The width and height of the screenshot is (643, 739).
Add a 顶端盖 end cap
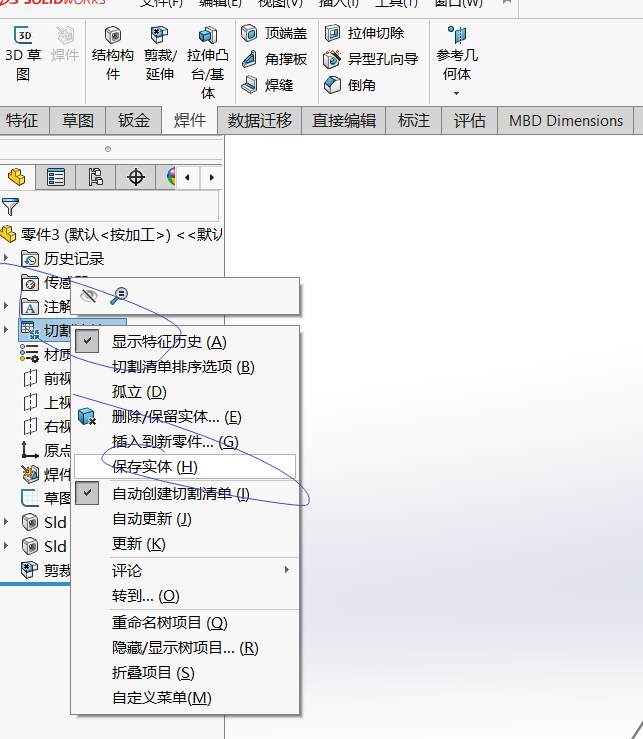click(274, 33)
